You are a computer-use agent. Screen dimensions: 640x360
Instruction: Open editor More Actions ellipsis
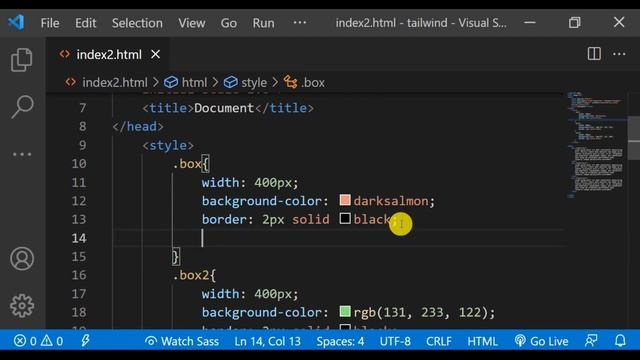tap(619, 54)
